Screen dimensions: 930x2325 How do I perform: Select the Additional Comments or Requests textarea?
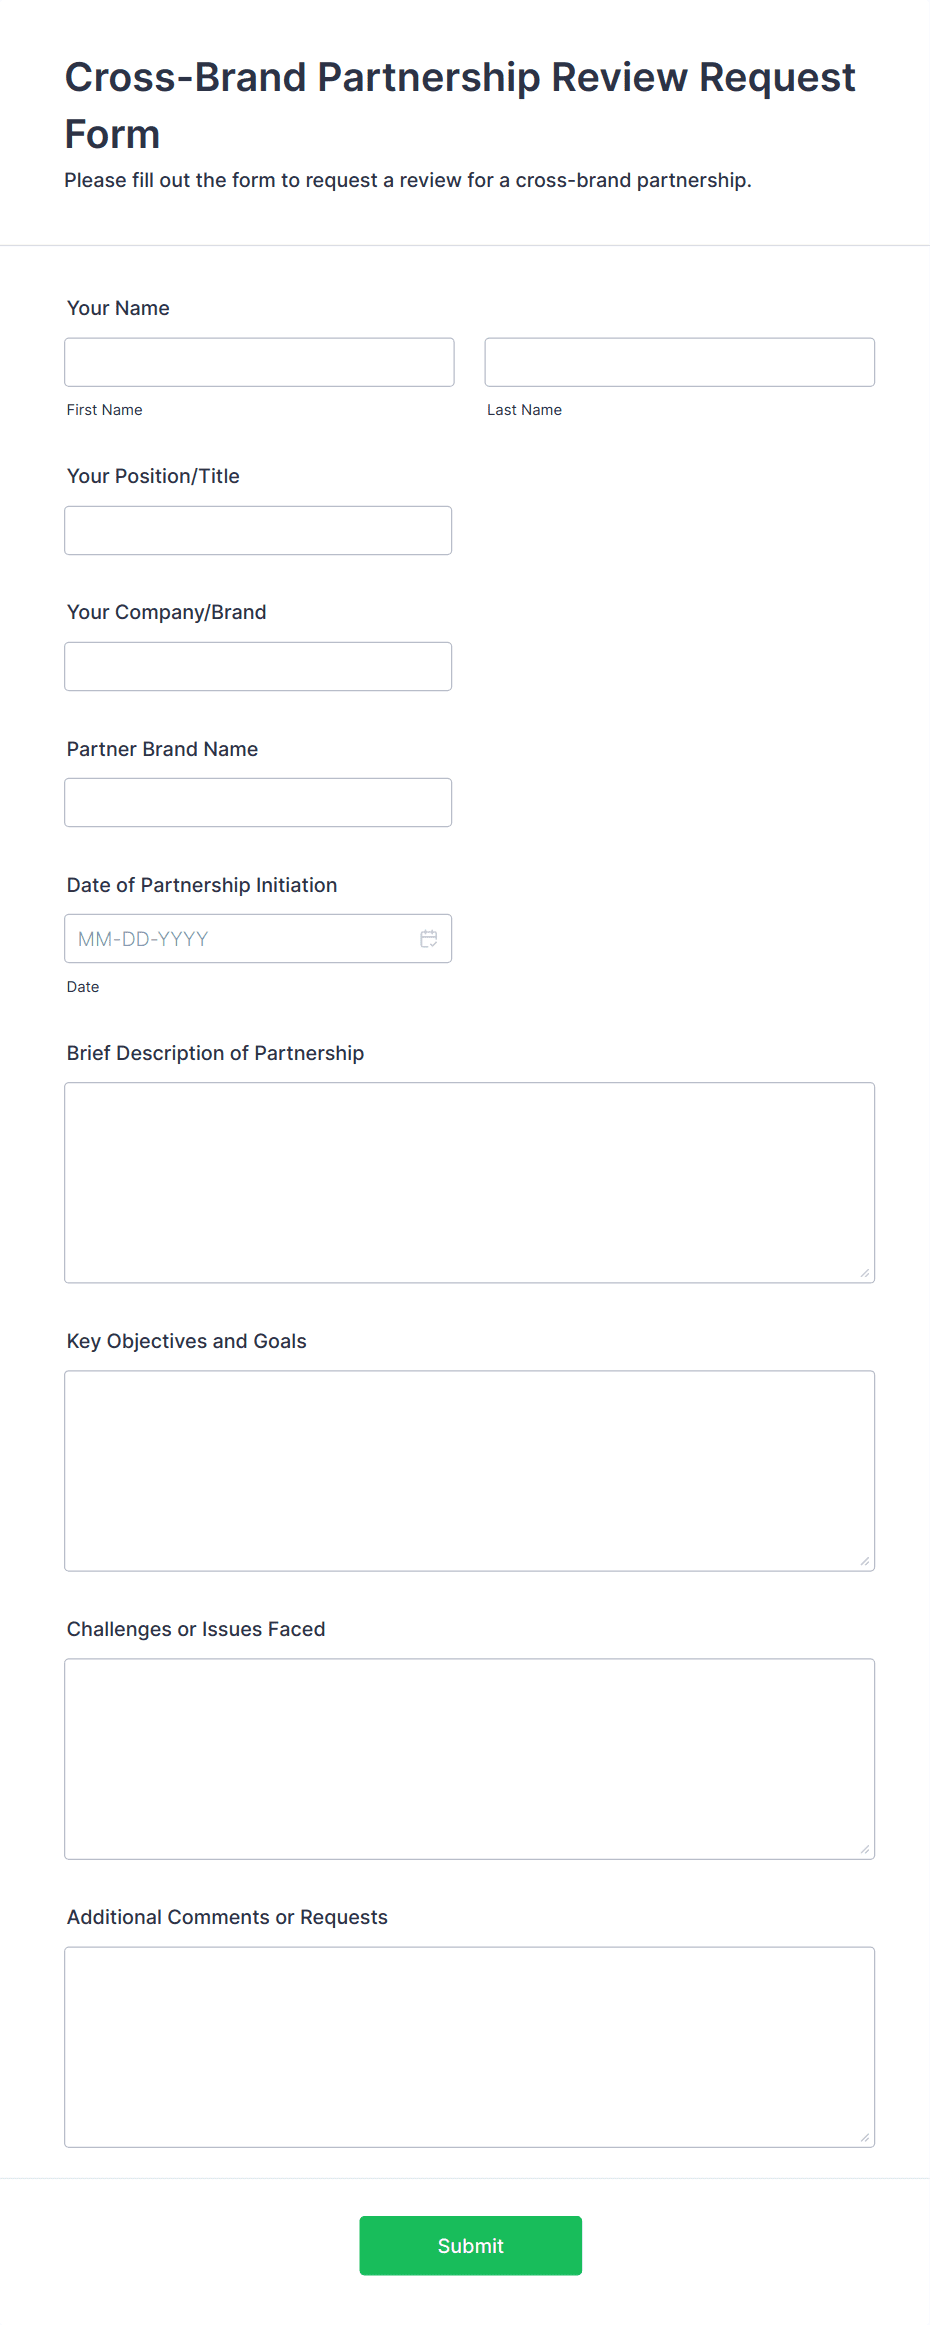[469, 2046]
